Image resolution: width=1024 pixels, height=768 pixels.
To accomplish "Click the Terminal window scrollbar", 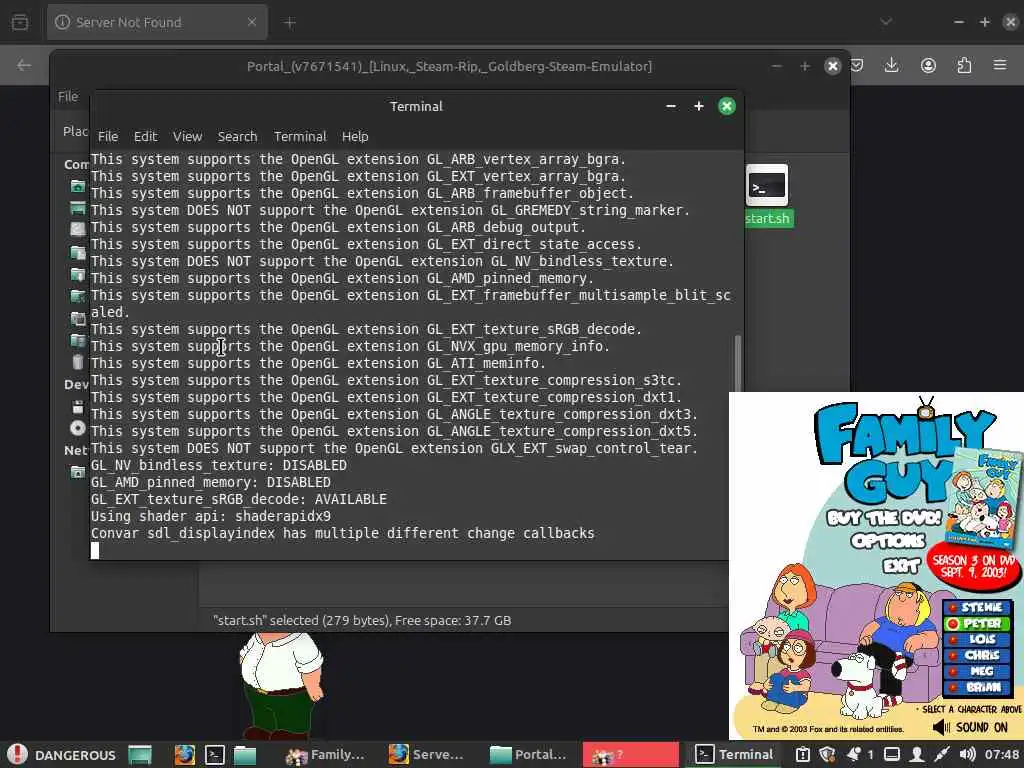I will (738, 363).
